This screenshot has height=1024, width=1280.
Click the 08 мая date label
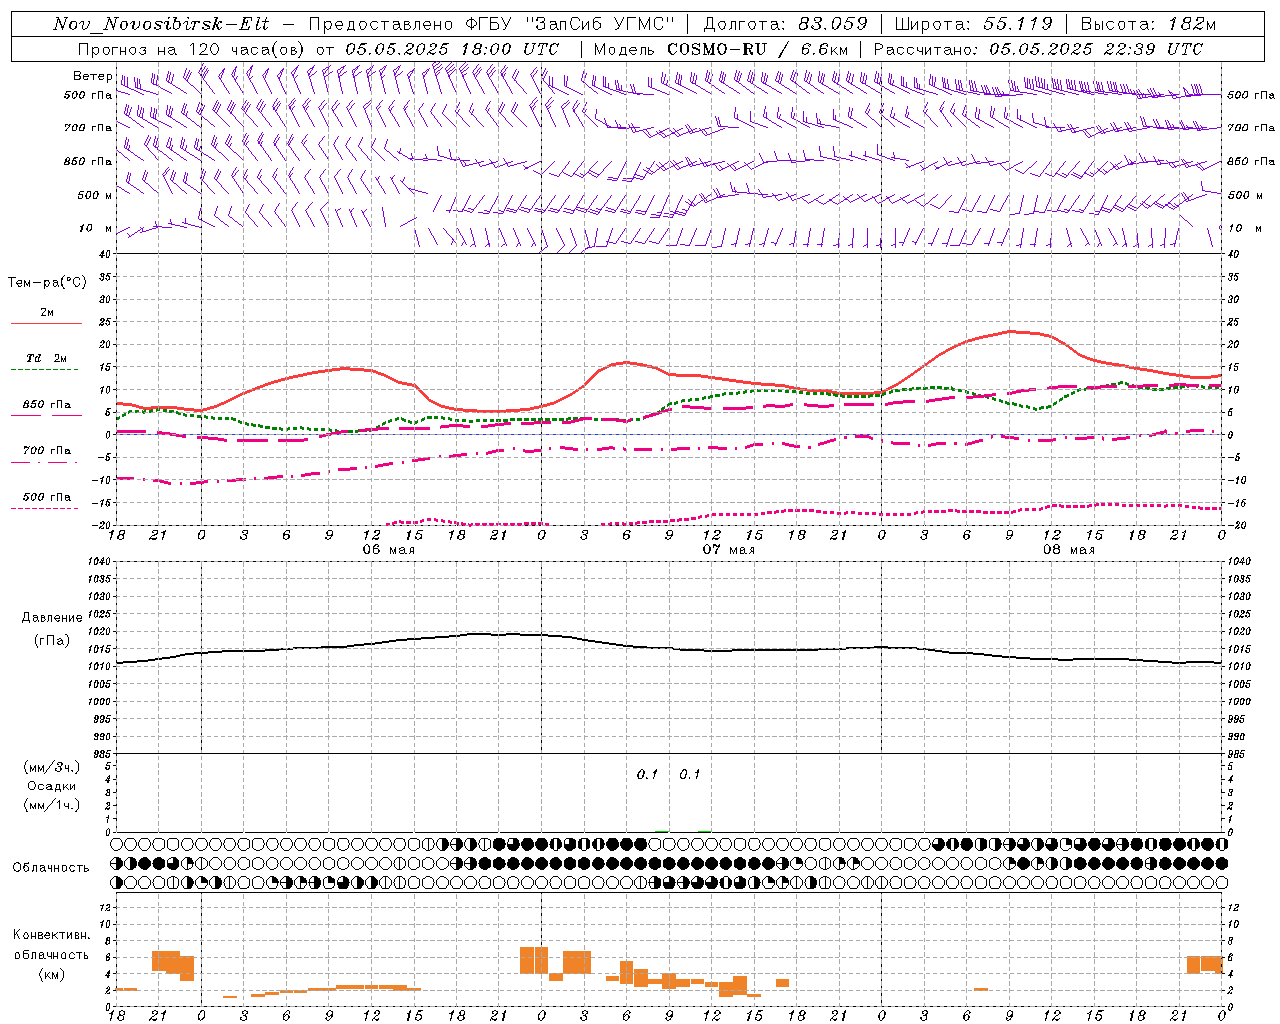tap(1068, 550)
